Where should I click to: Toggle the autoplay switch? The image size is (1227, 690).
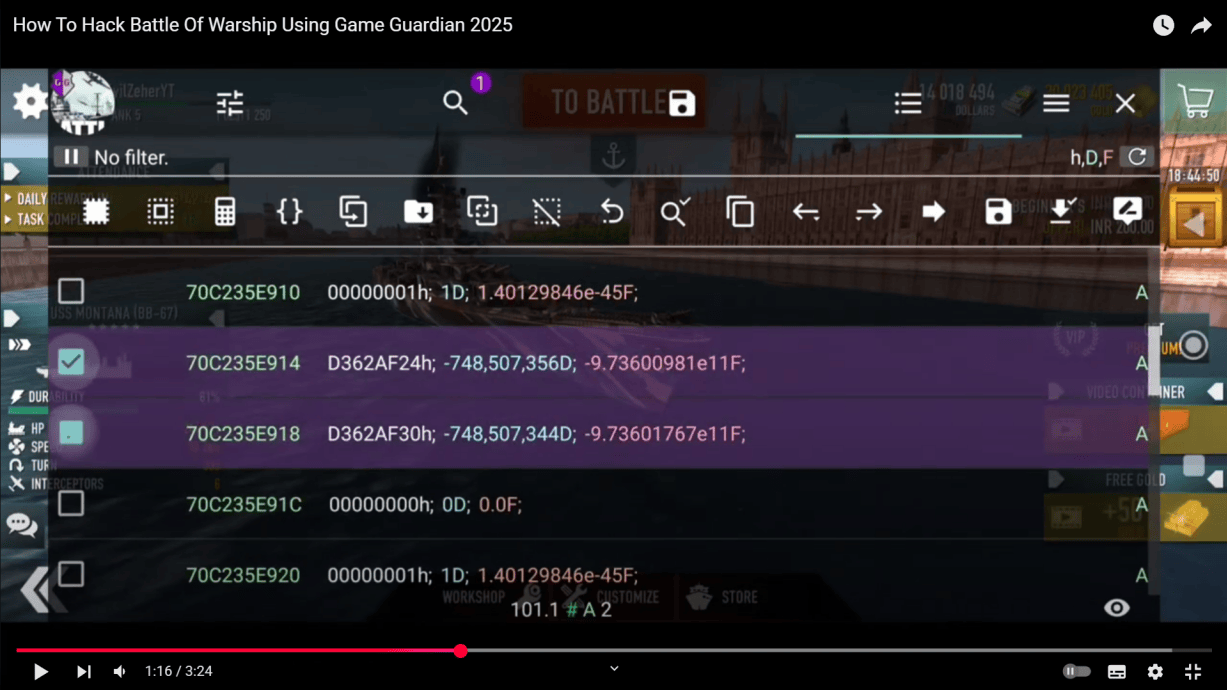coord(1076,672)
